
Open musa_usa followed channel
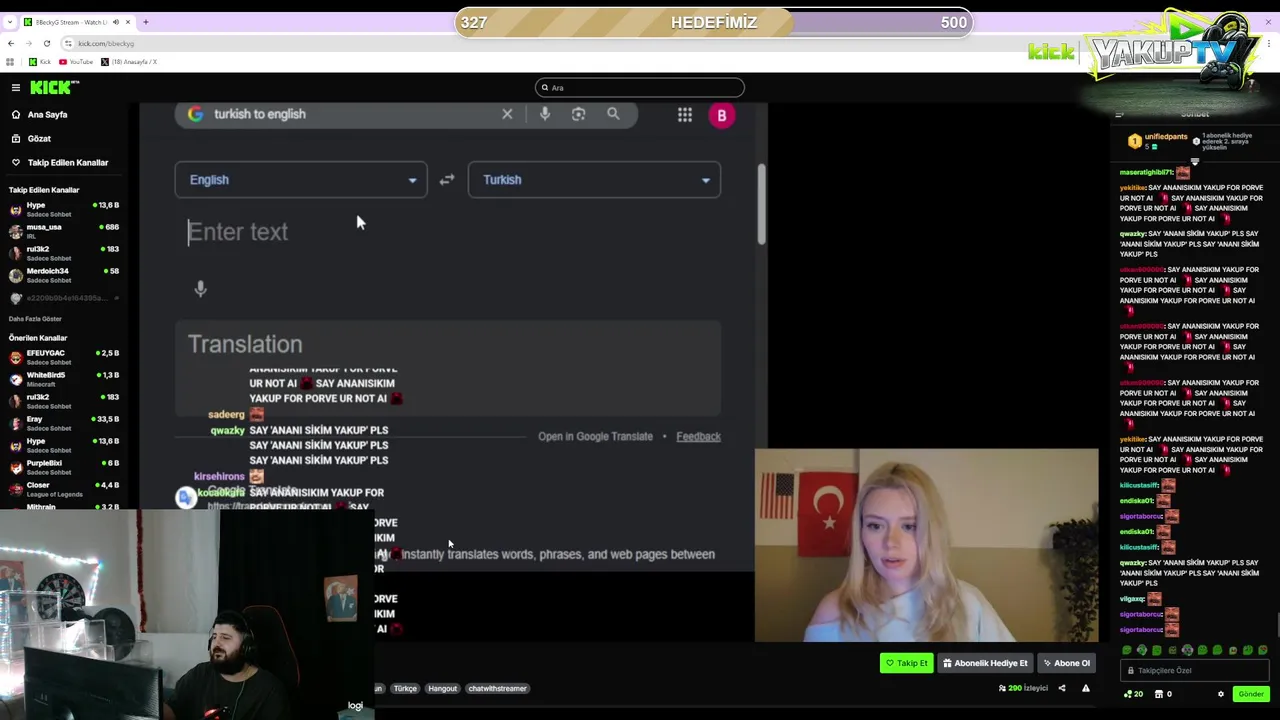tap(64, 231)
